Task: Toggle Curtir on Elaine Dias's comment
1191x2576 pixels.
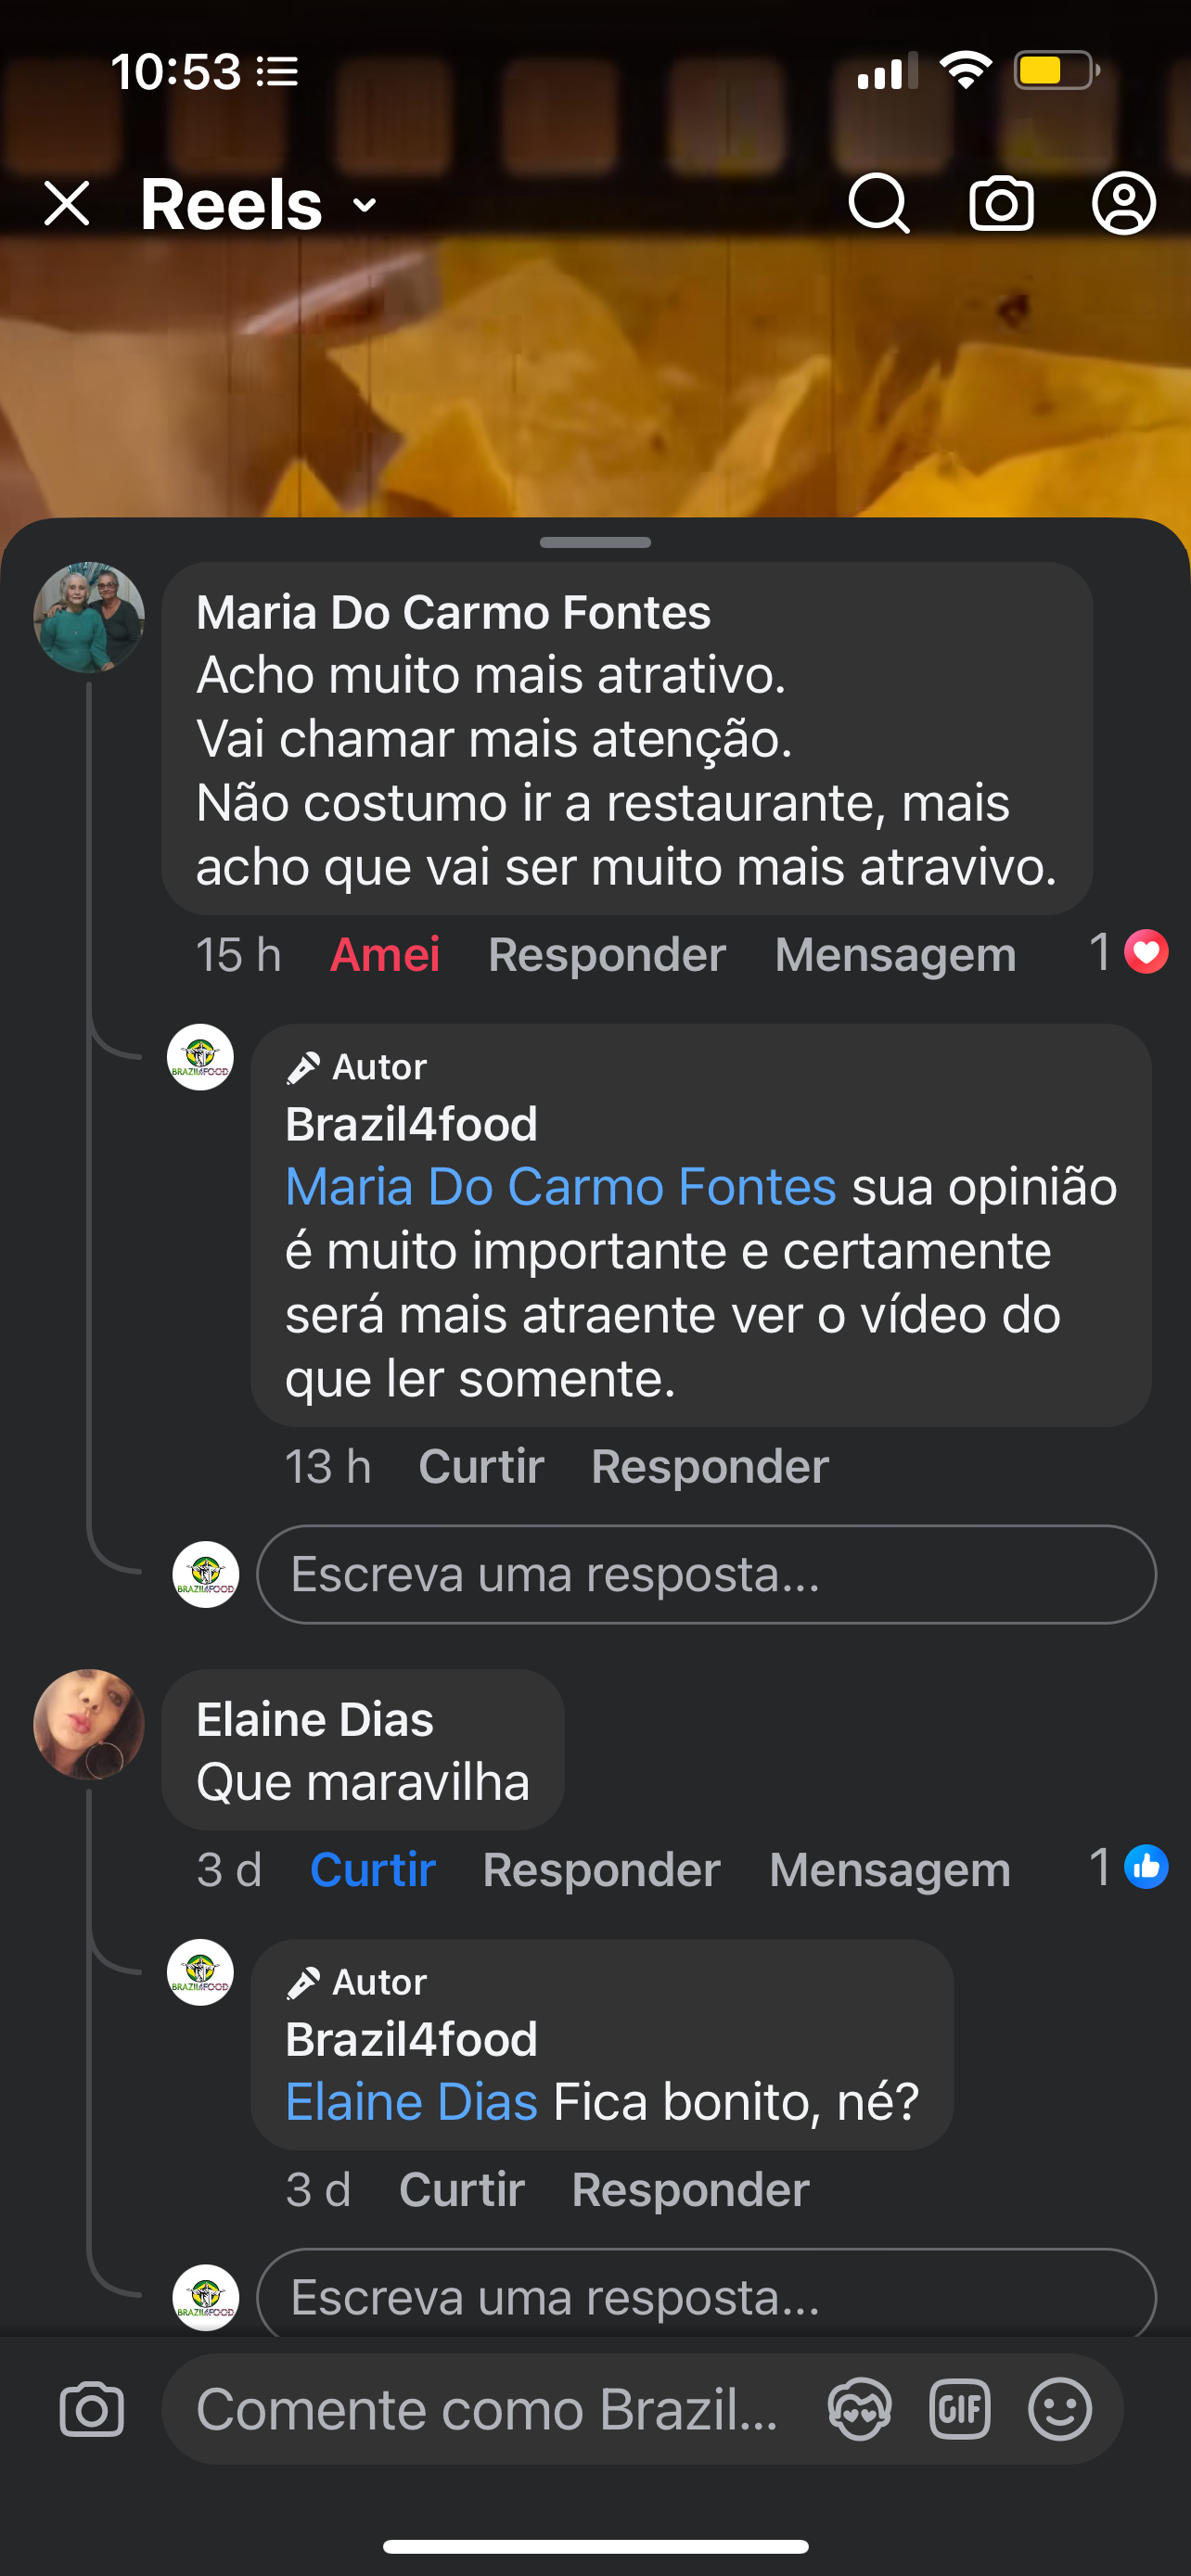Action: pyautogui.click(x=373, y=1870)
